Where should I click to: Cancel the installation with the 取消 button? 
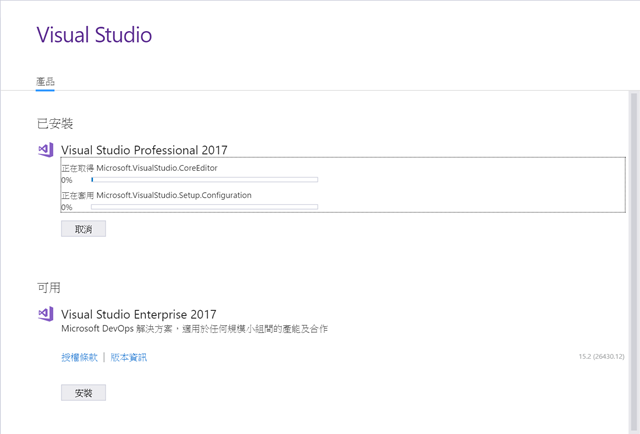tap(83, 229)
